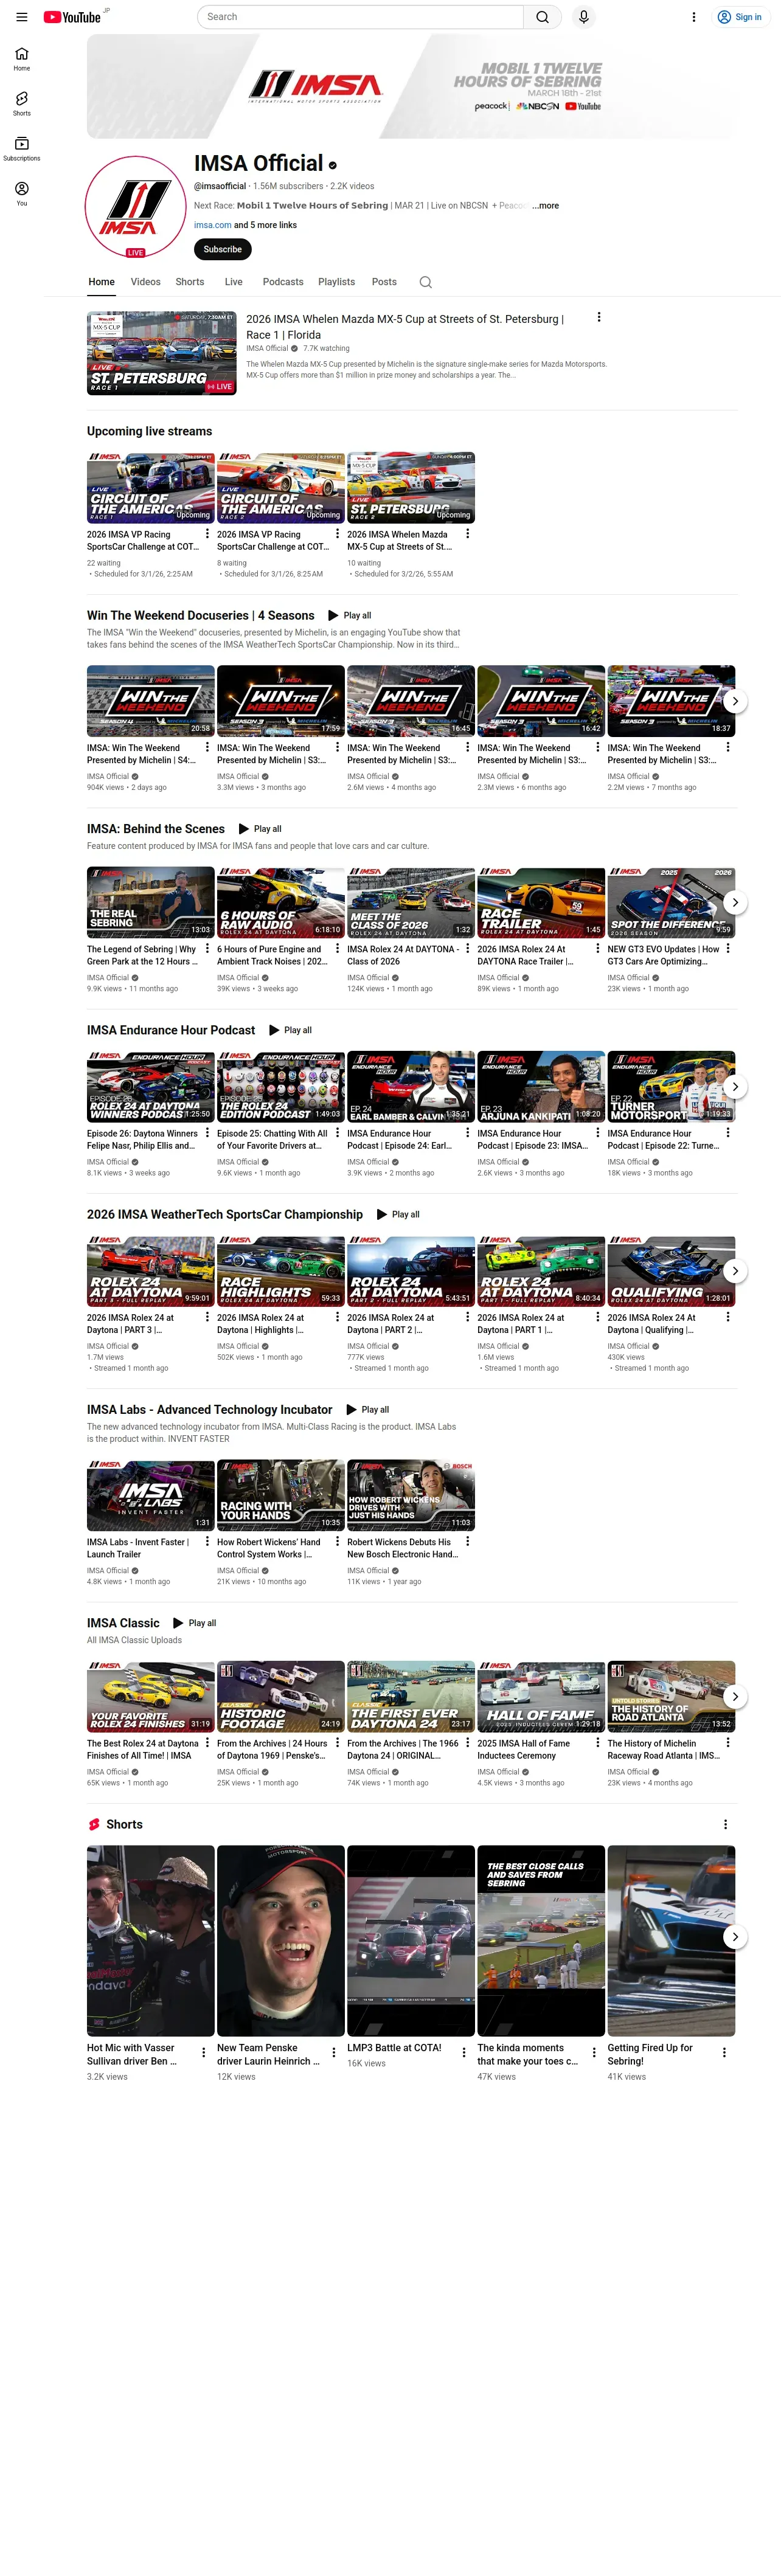Viewport: 781px width, 2576px height.
Task: Open the IMSA channel avatar
Action: point(136,206)
